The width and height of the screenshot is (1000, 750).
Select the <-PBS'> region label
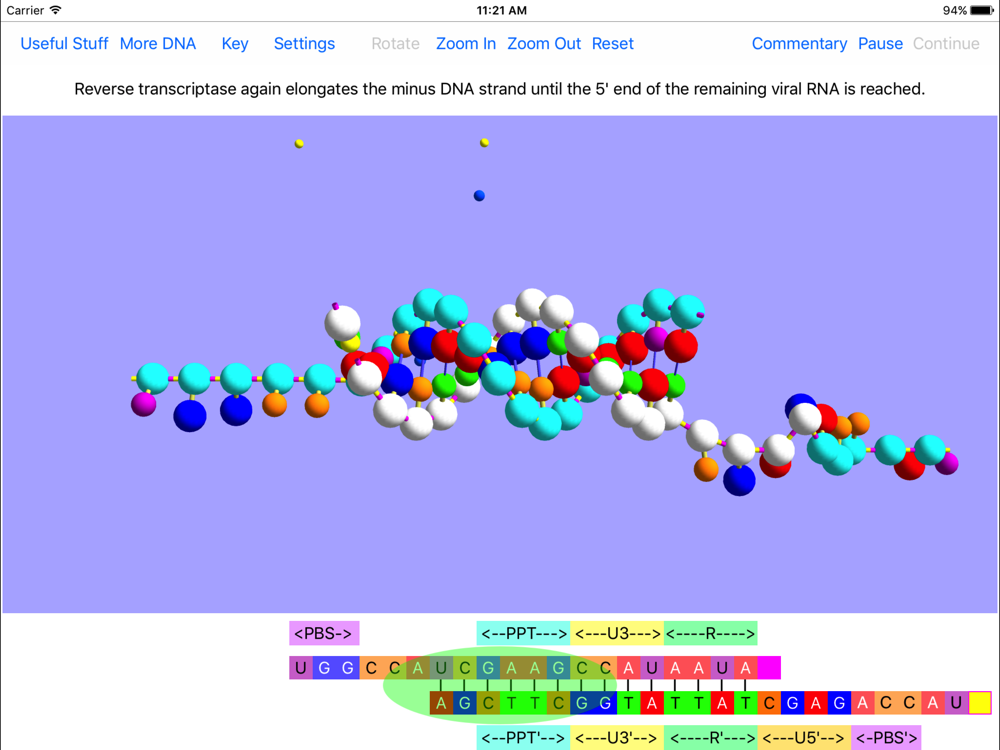886,737
